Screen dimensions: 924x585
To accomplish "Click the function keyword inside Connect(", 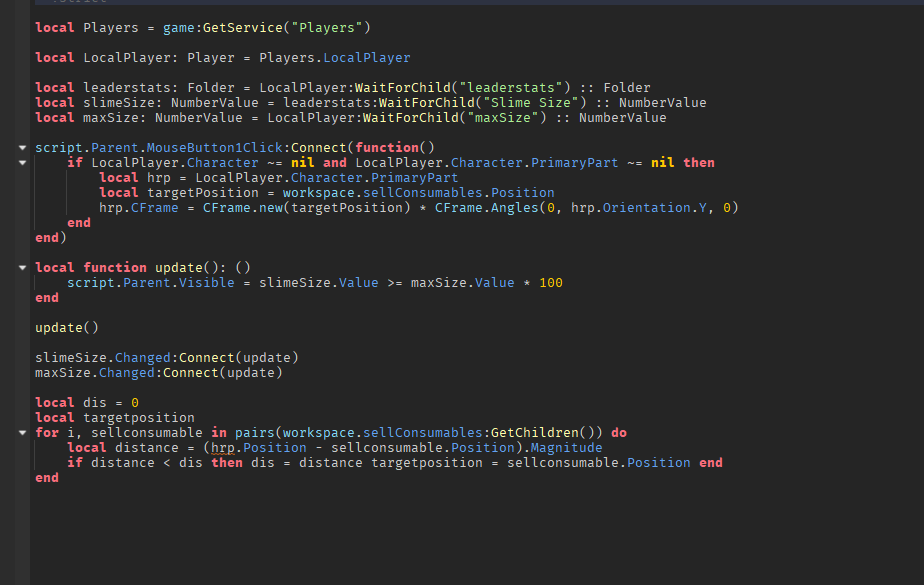I will 387,147.
